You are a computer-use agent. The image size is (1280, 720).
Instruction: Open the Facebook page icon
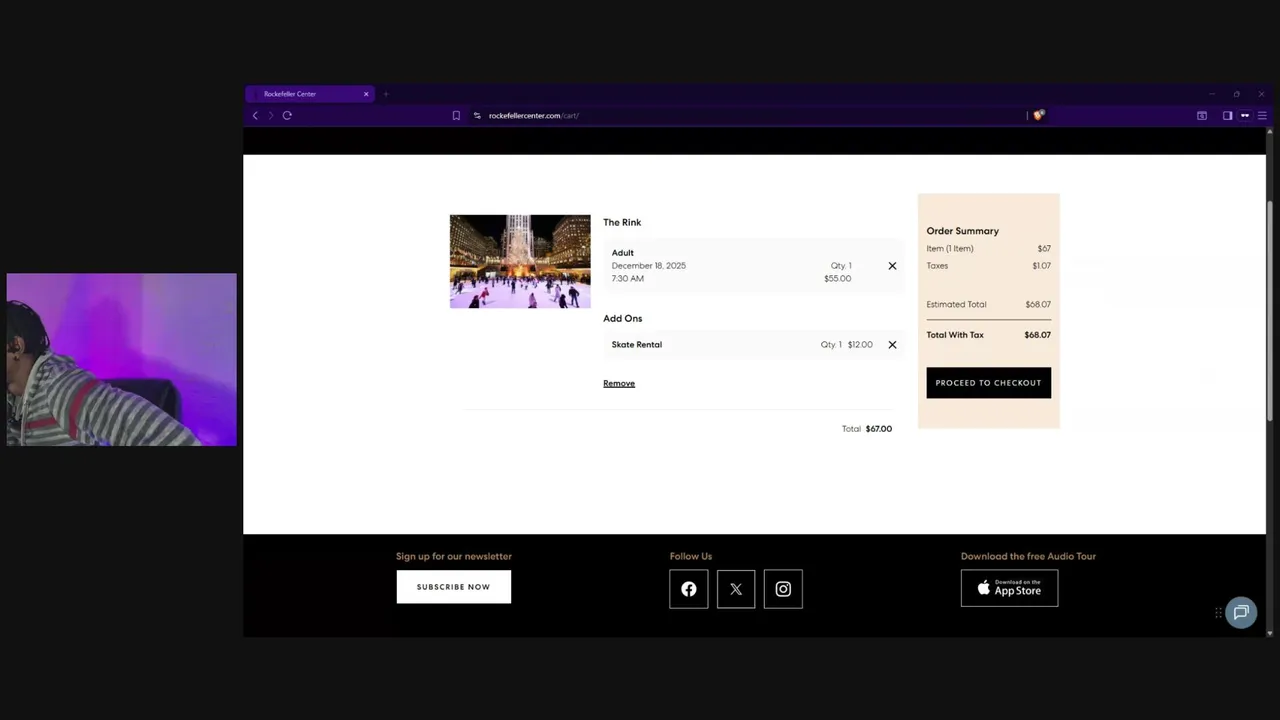click(689, 589)
